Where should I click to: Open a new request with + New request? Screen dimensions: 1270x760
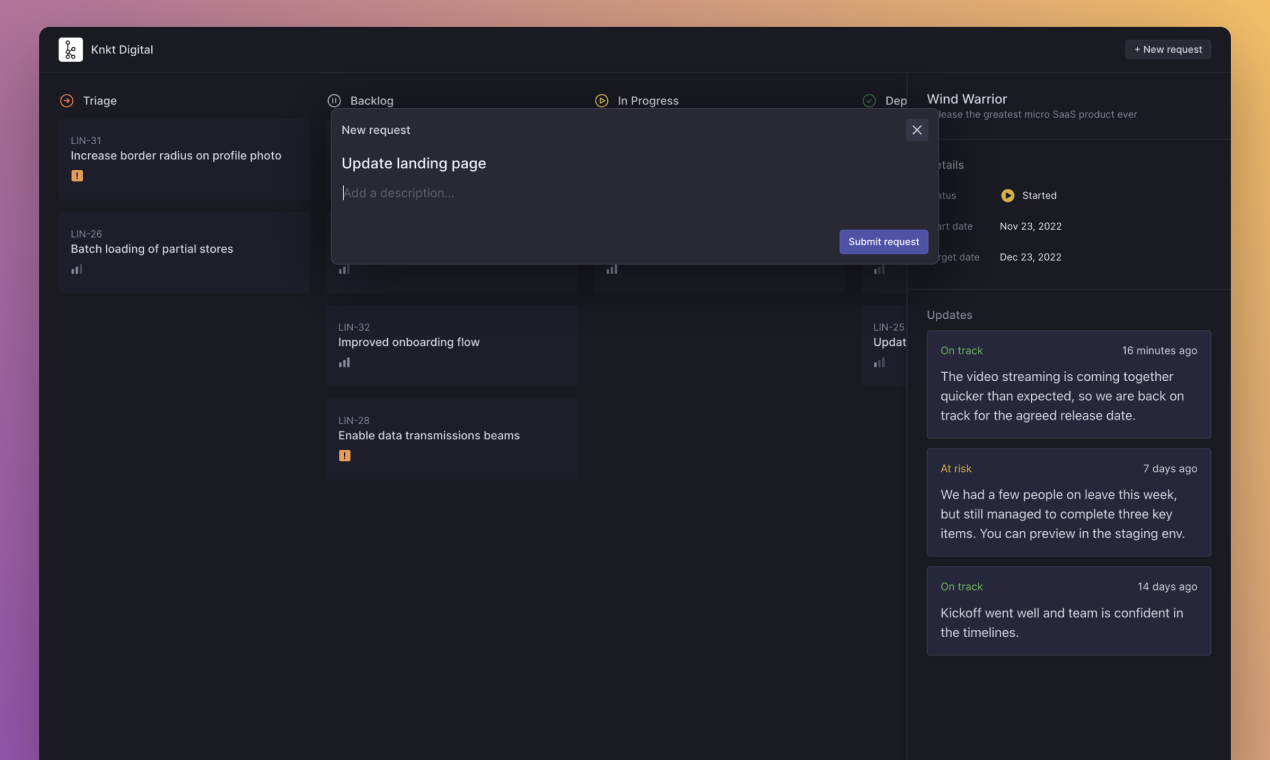click(1168, 49)
